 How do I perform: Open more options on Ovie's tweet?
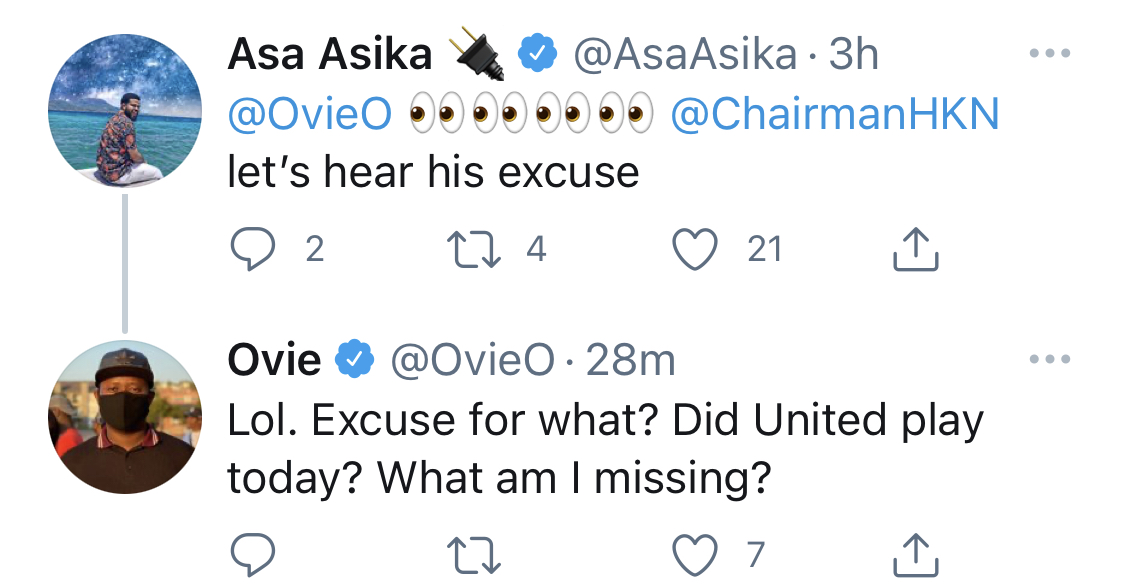pos(1049,358)
